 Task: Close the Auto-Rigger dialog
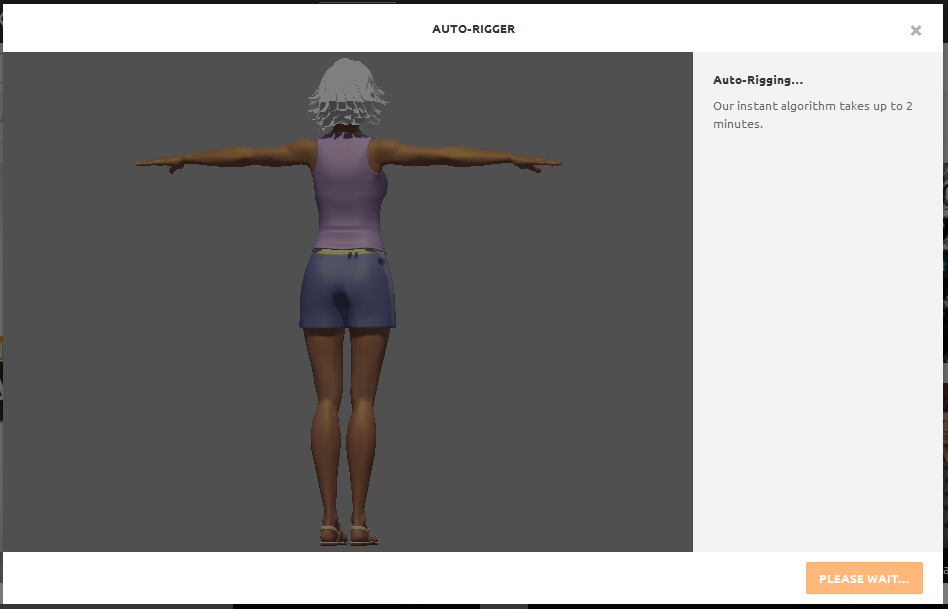pos(915,30)
